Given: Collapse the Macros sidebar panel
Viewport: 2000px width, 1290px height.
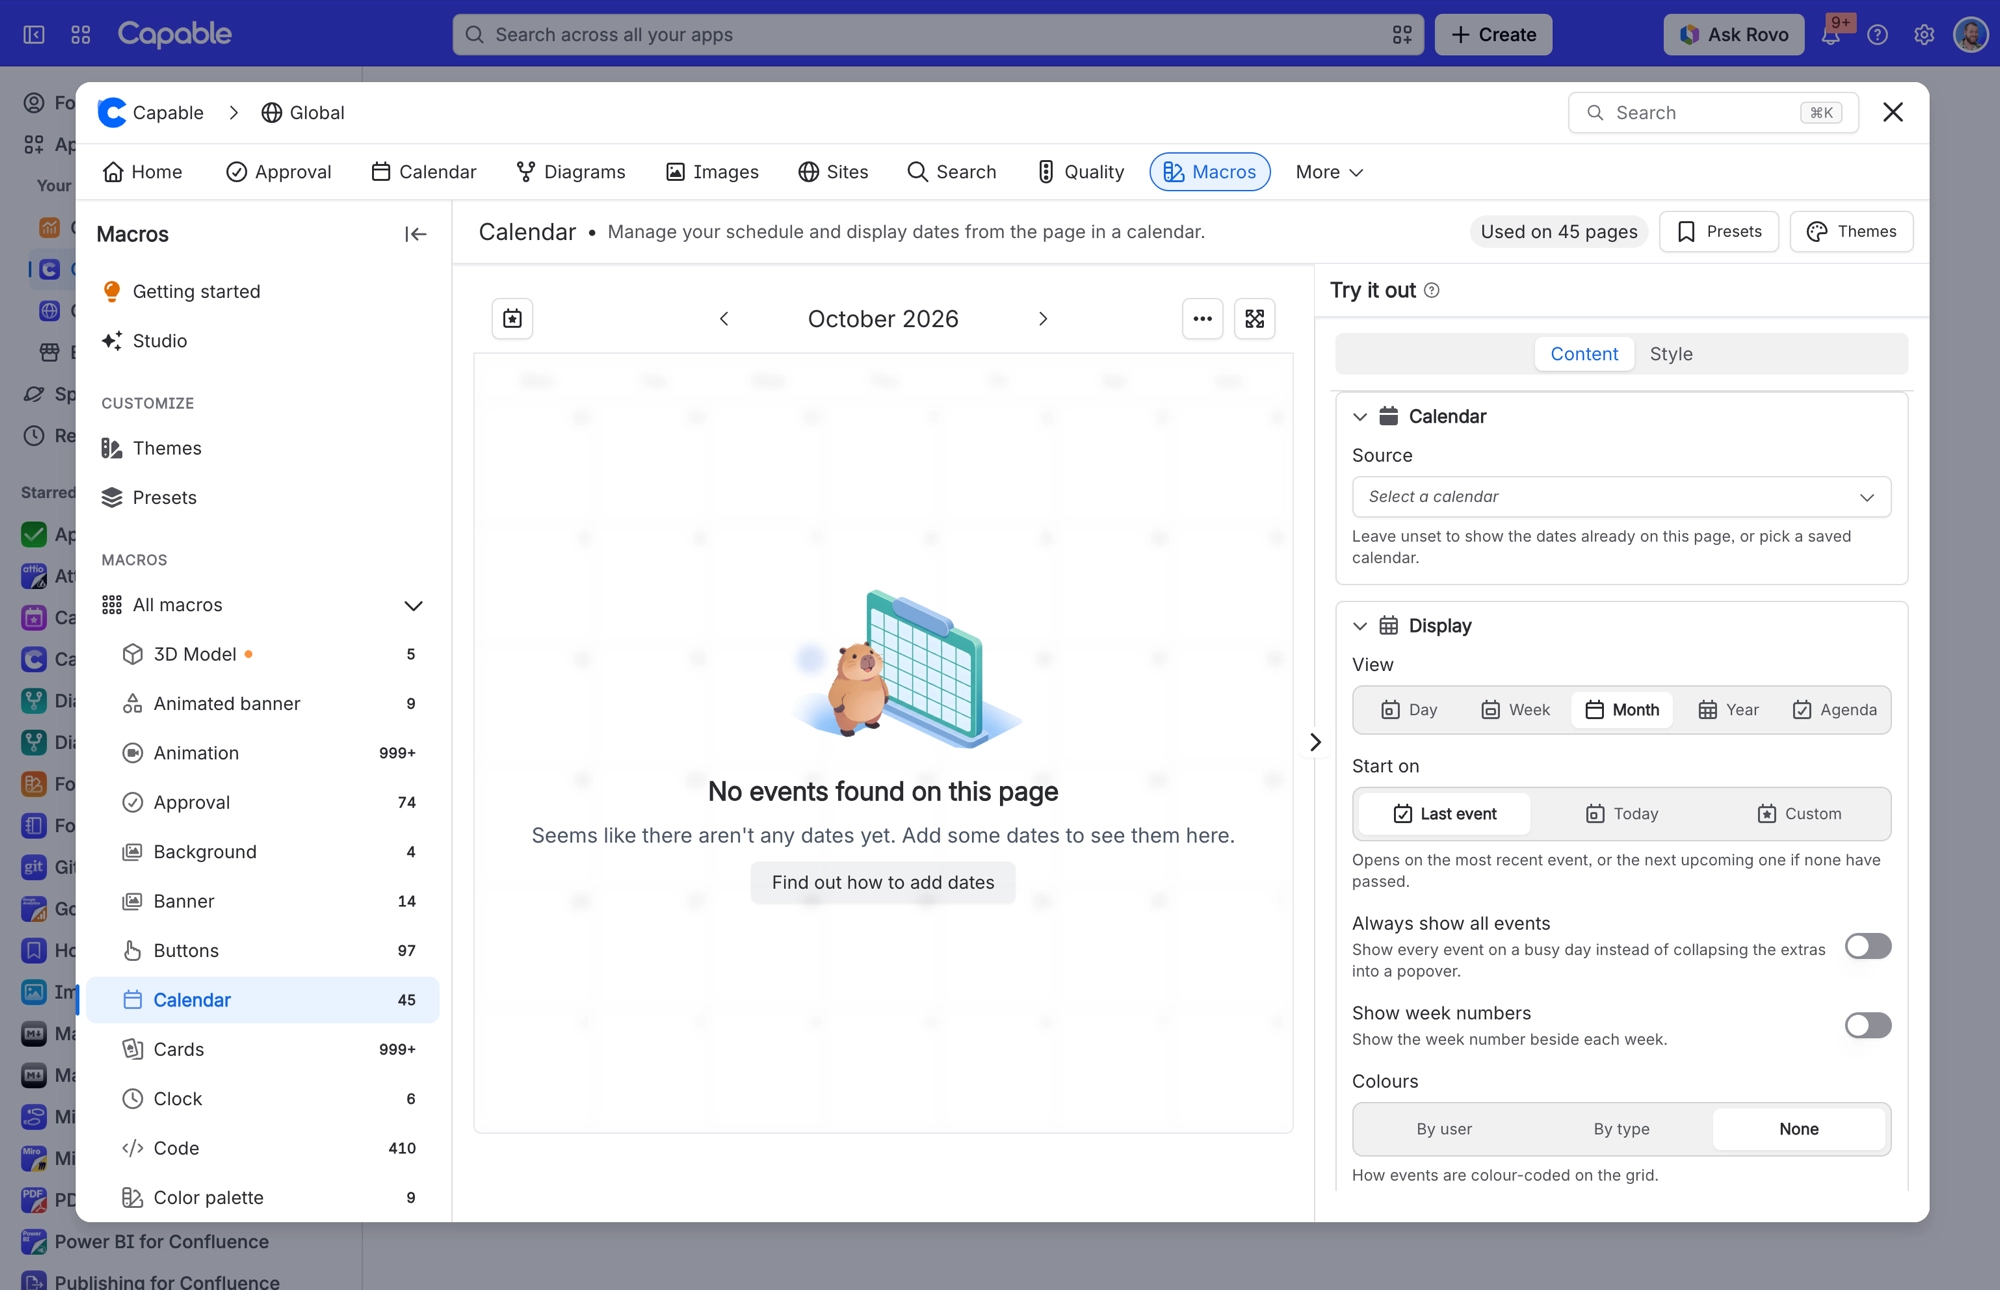Looking at the screenshot, I should point(415,234).
